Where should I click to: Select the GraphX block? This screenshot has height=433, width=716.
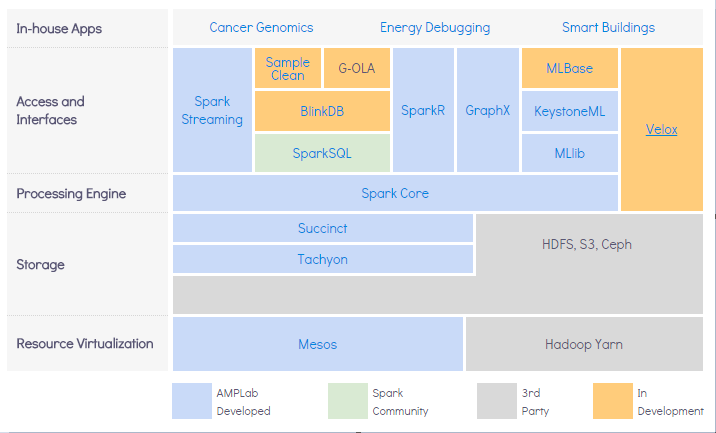[488, 110]
